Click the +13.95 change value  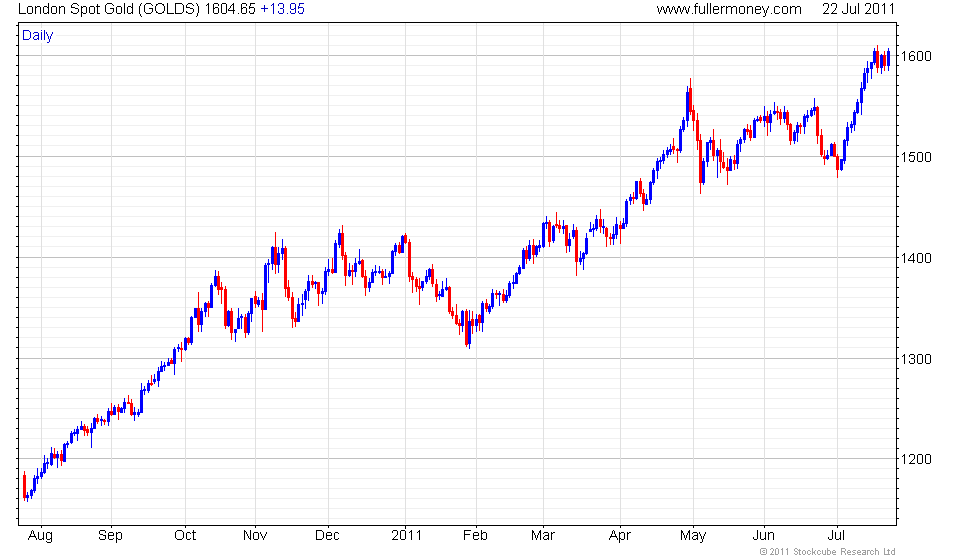pyautogui.click(x=282, y=9)
